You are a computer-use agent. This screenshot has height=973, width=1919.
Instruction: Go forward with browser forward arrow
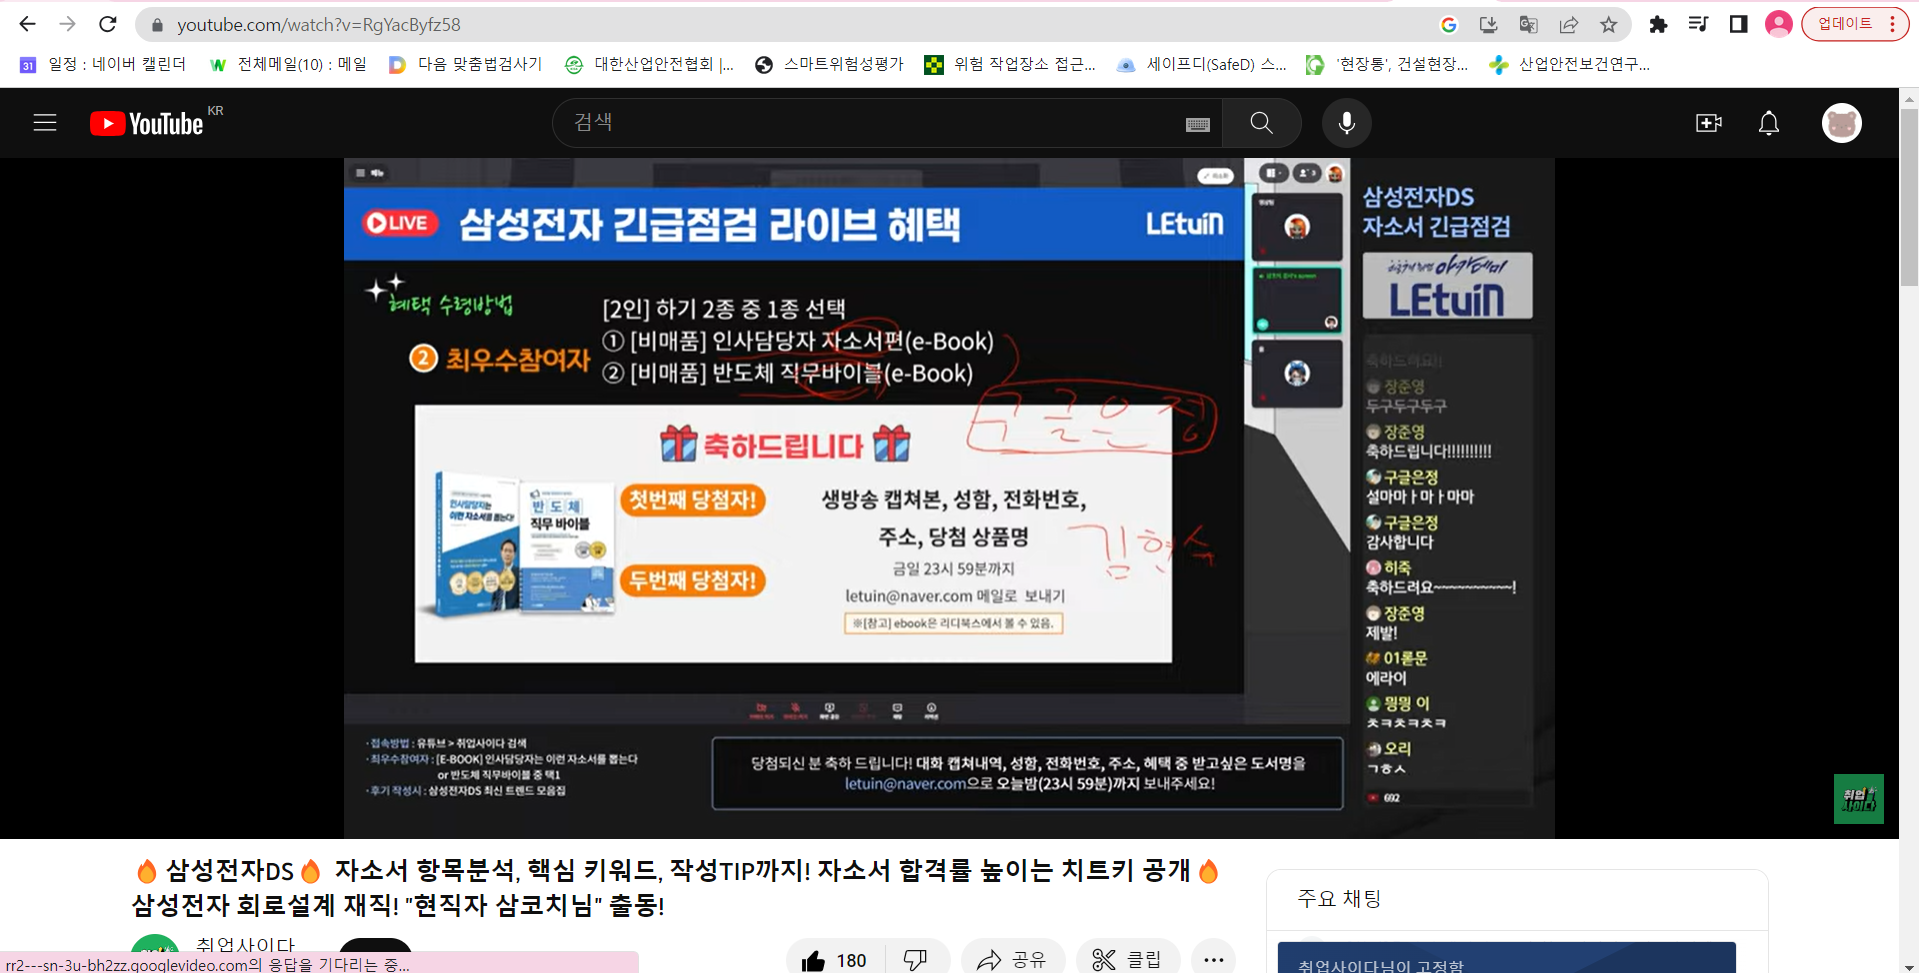coord(67,24)
